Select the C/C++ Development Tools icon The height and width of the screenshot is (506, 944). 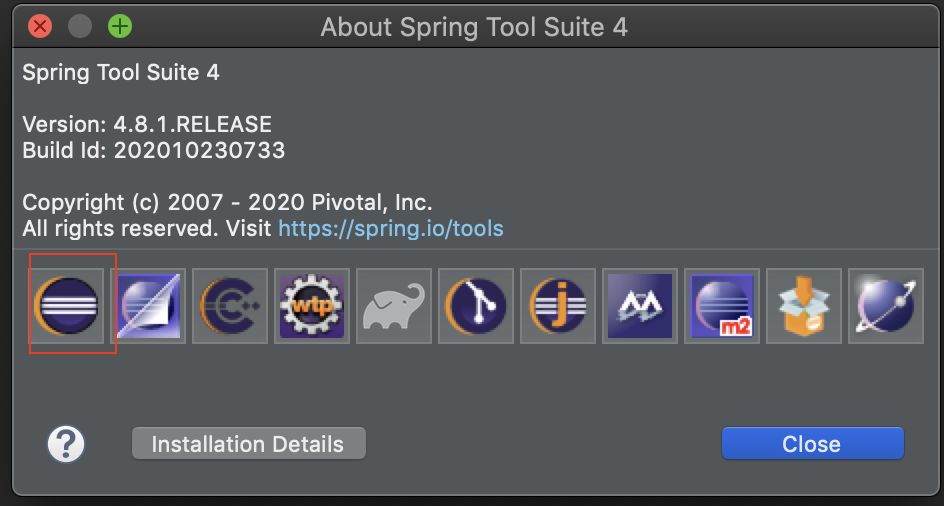coord(230,305)
